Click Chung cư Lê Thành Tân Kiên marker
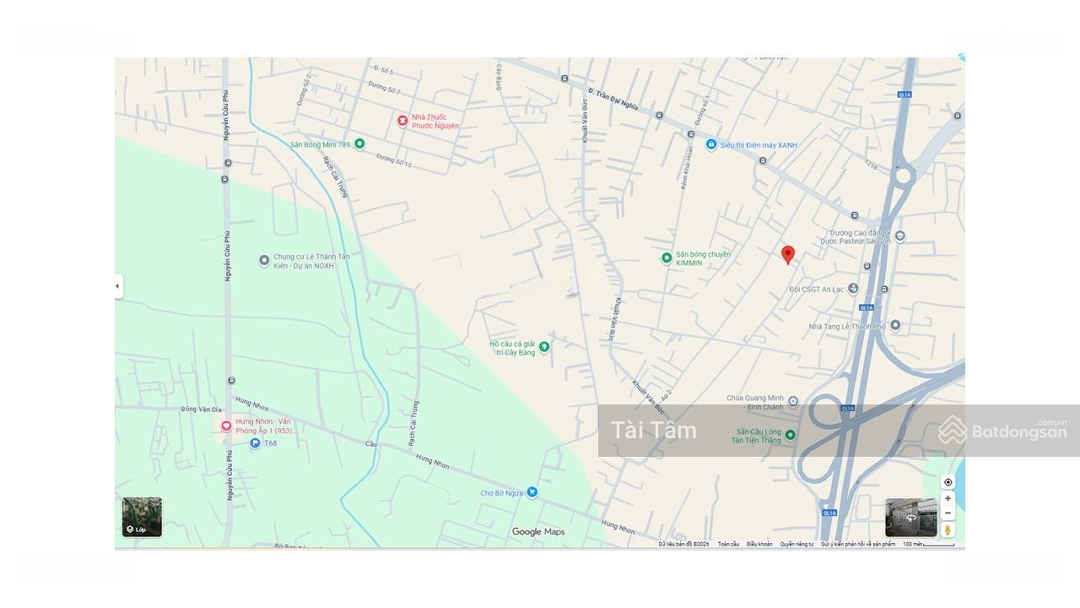This screenshot has height=608, width=1080. [x=264, y=261]
